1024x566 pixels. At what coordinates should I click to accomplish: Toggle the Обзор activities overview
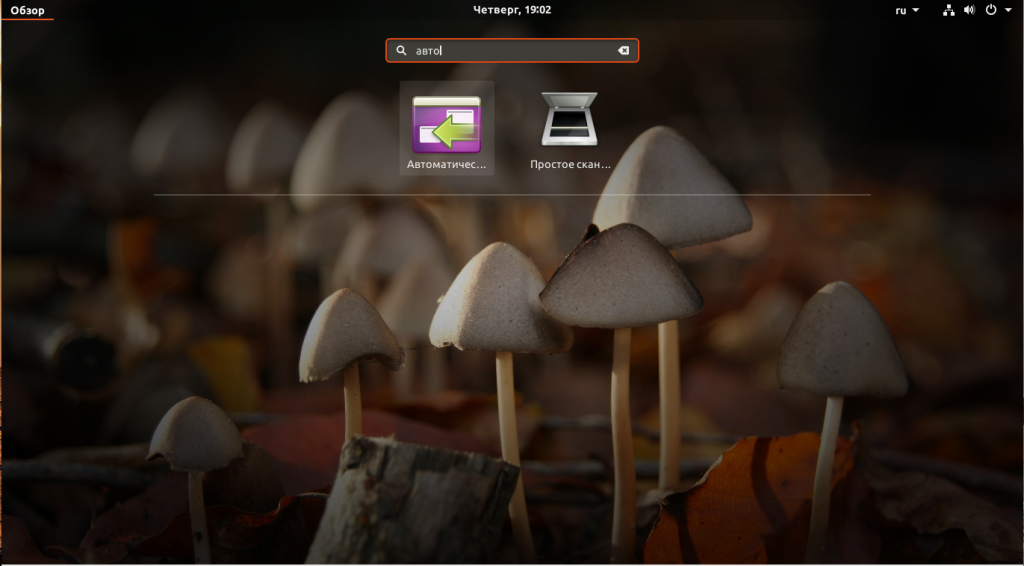pyautogui.click(x=27, y=10)
